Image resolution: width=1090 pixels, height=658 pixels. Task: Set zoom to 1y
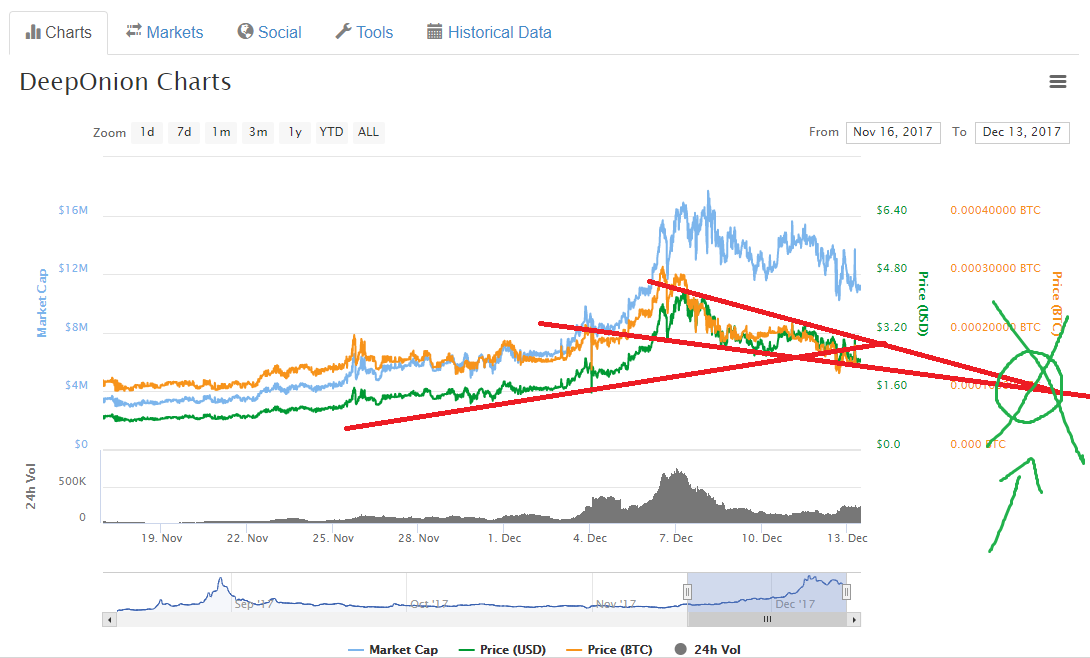(x=295, y=132)
